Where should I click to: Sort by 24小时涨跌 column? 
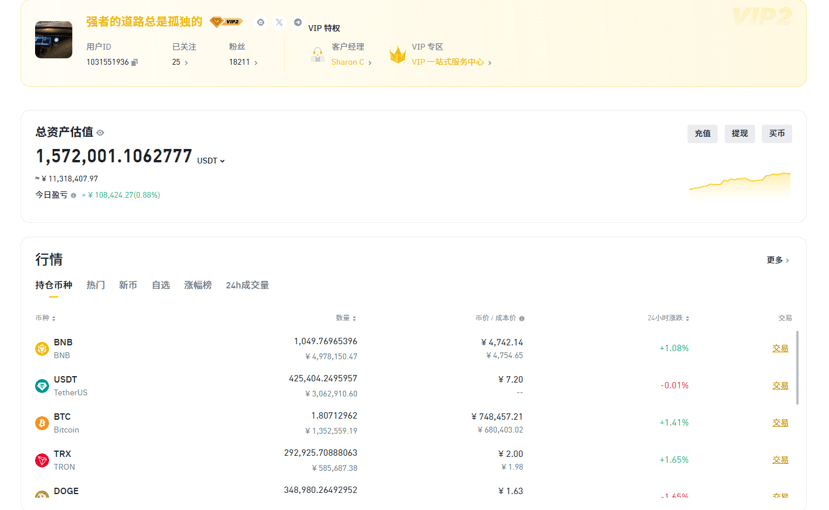(668, 318)
